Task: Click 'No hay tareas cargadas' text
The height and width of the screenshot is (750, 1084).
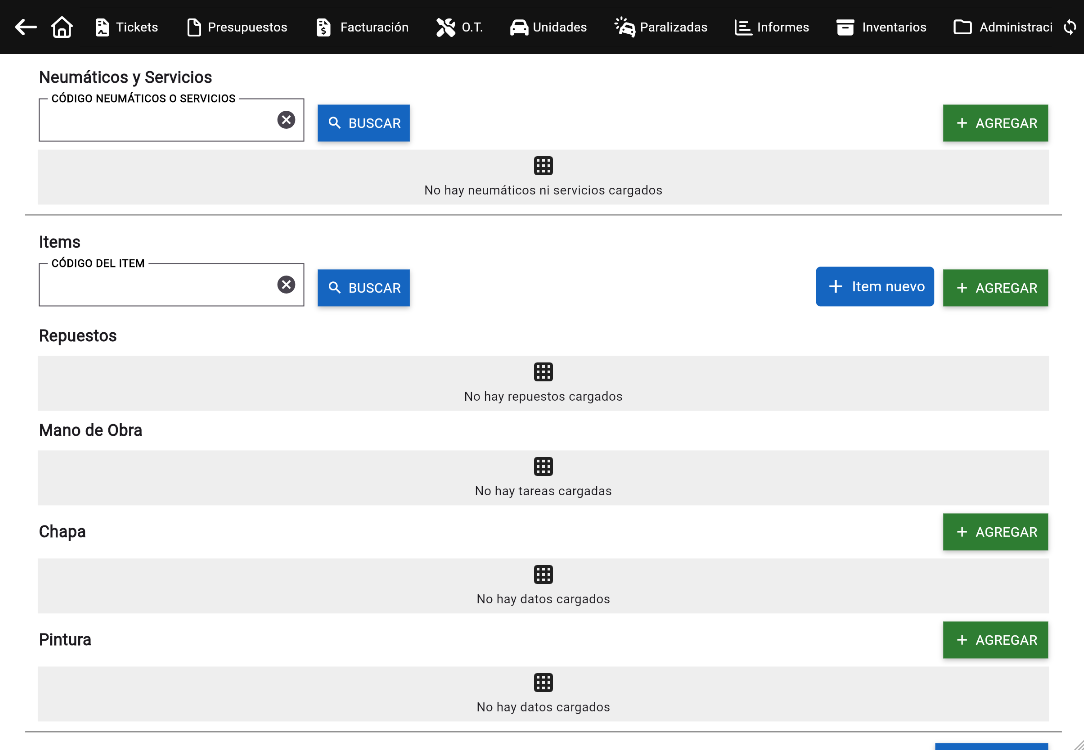Action: click(x=543, y=491)
